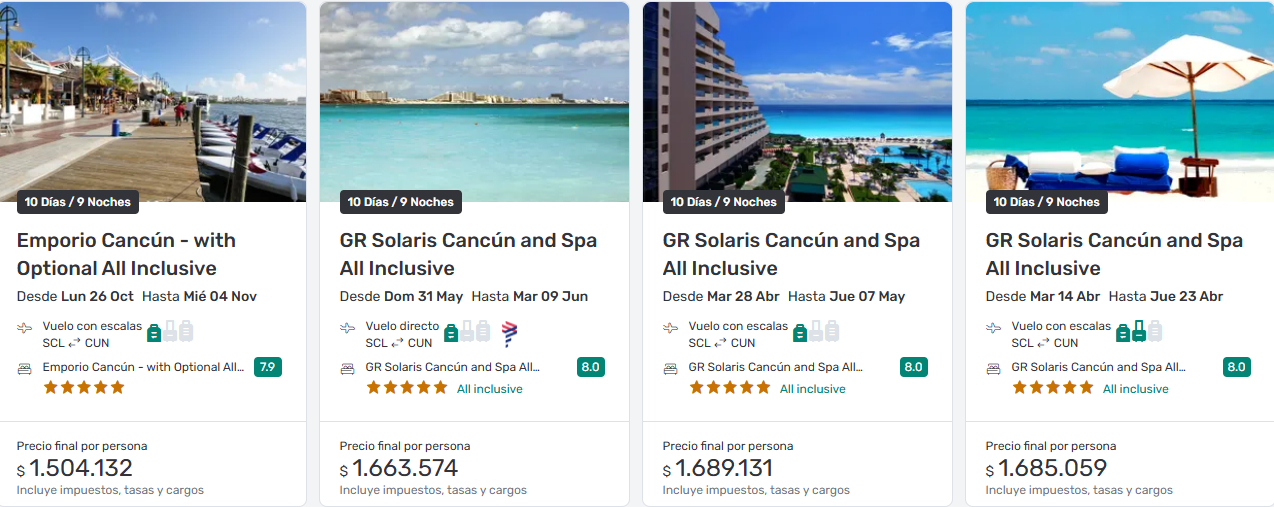Click the '10 Días / 9 Noches' badge on the Mar 28 Abr card
The image size is (1274, 507).
[x=723, y=202]
